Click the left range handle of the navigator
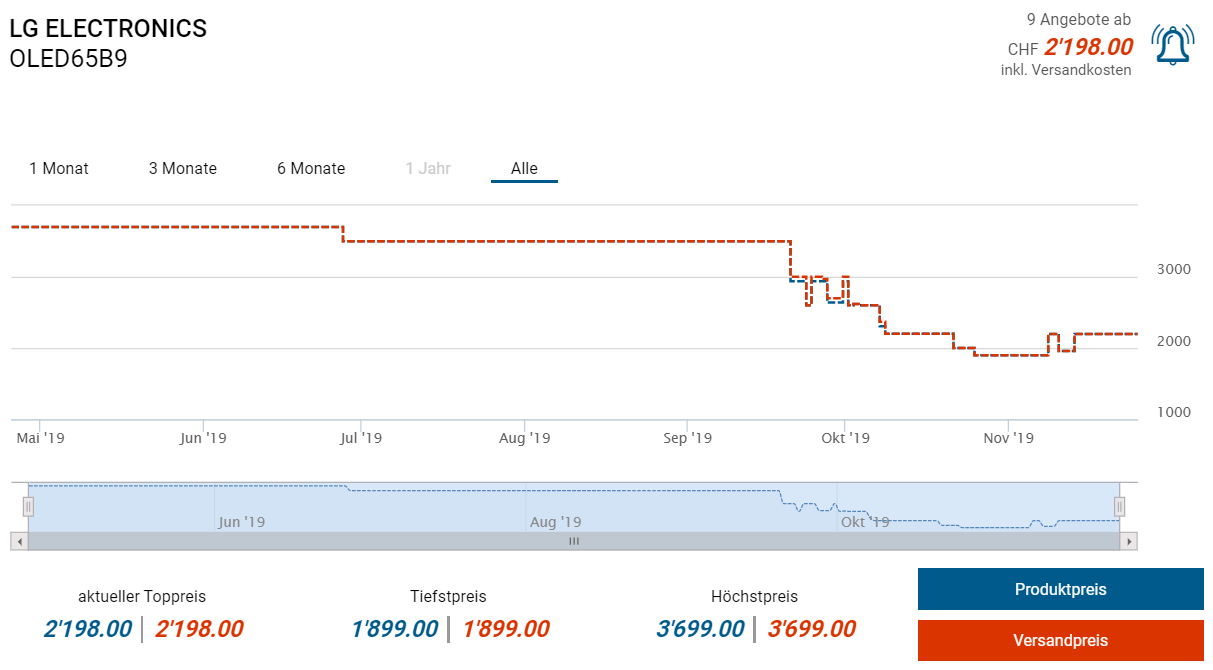 [28, 507]
